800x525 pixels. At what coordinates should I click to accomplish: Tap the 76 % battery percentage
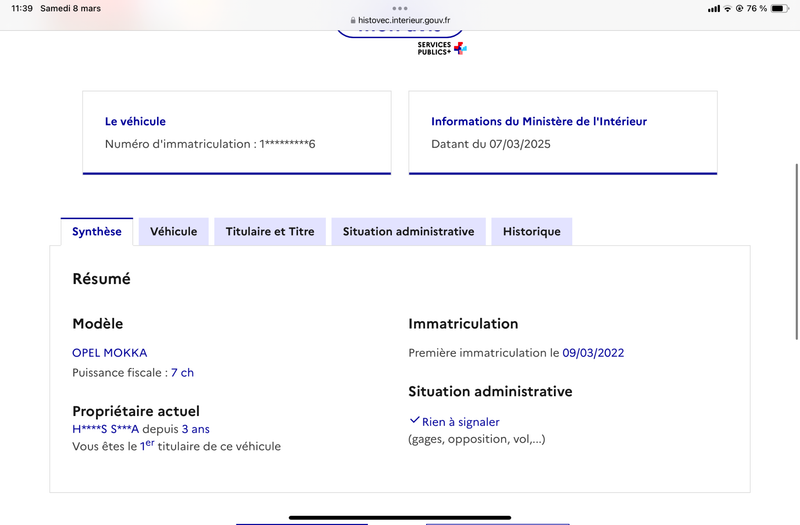[x=757, y=8]
